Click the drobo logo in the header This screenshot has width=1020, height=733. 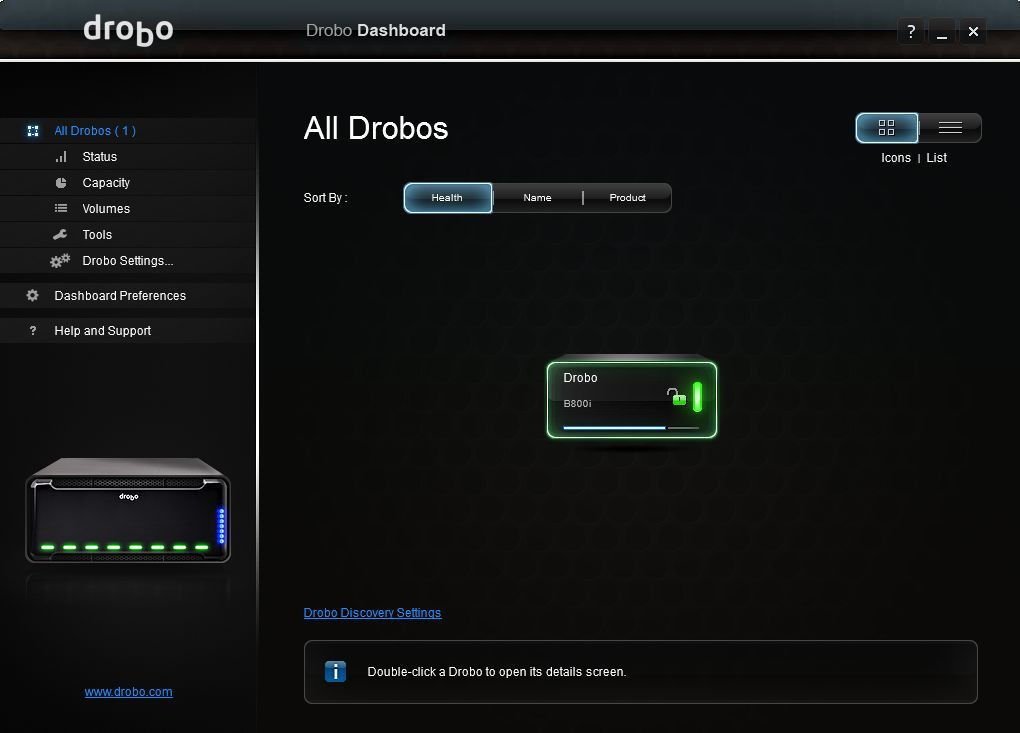click(128, 30)
